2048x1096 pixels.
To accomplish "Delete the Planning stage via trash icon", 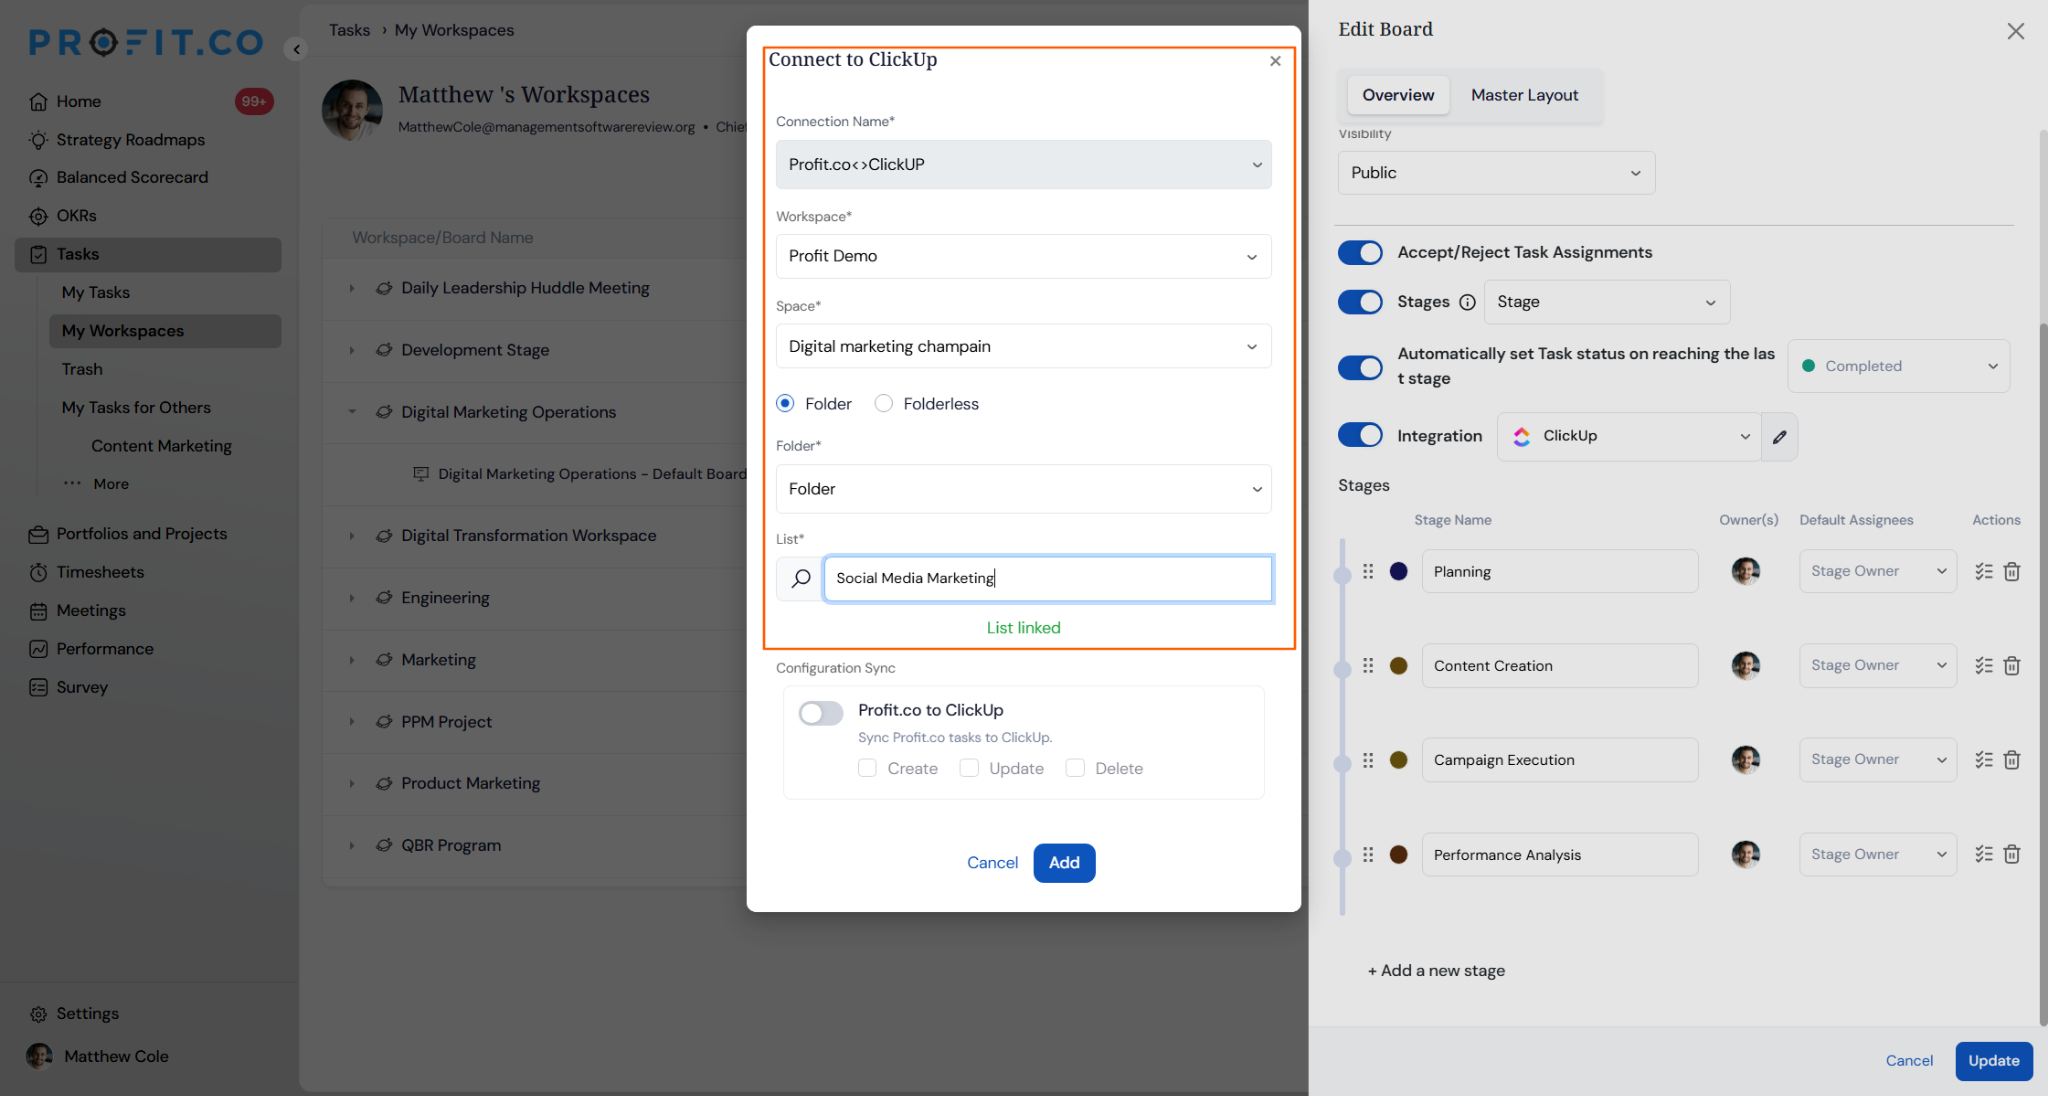I will [x=2012, y=571].
